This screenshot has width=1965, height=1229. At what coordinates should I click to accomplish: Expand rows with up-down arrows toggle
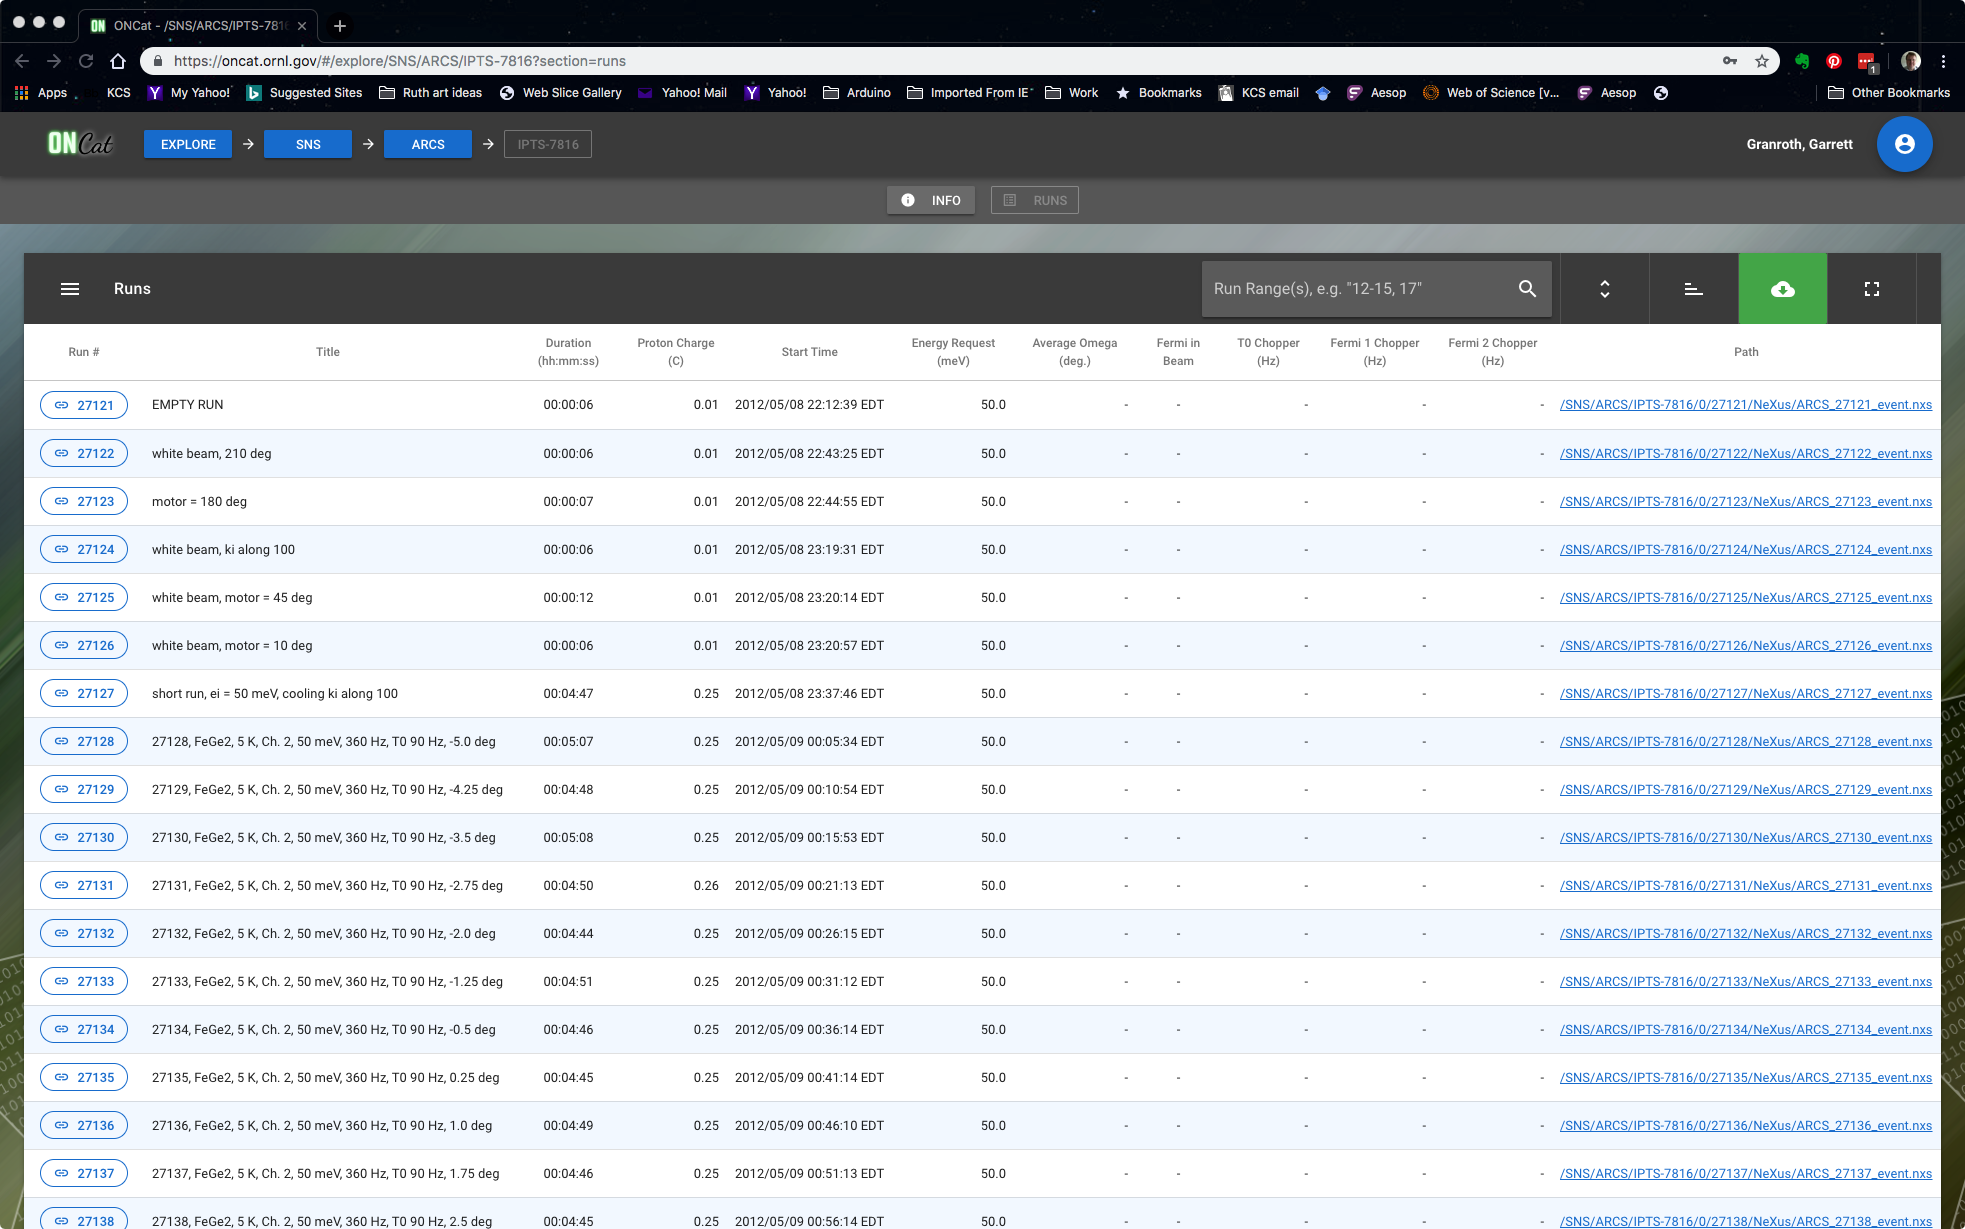click(1604, 289)
